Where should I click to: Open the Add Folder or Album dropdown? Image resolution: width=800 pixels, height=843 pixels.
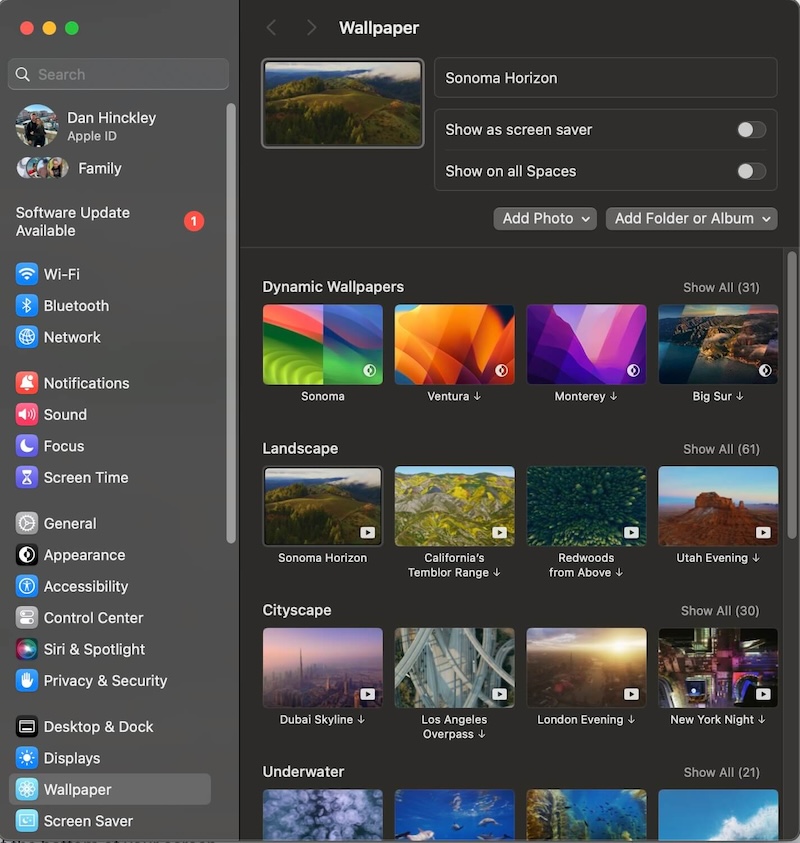tap(691, 219)
